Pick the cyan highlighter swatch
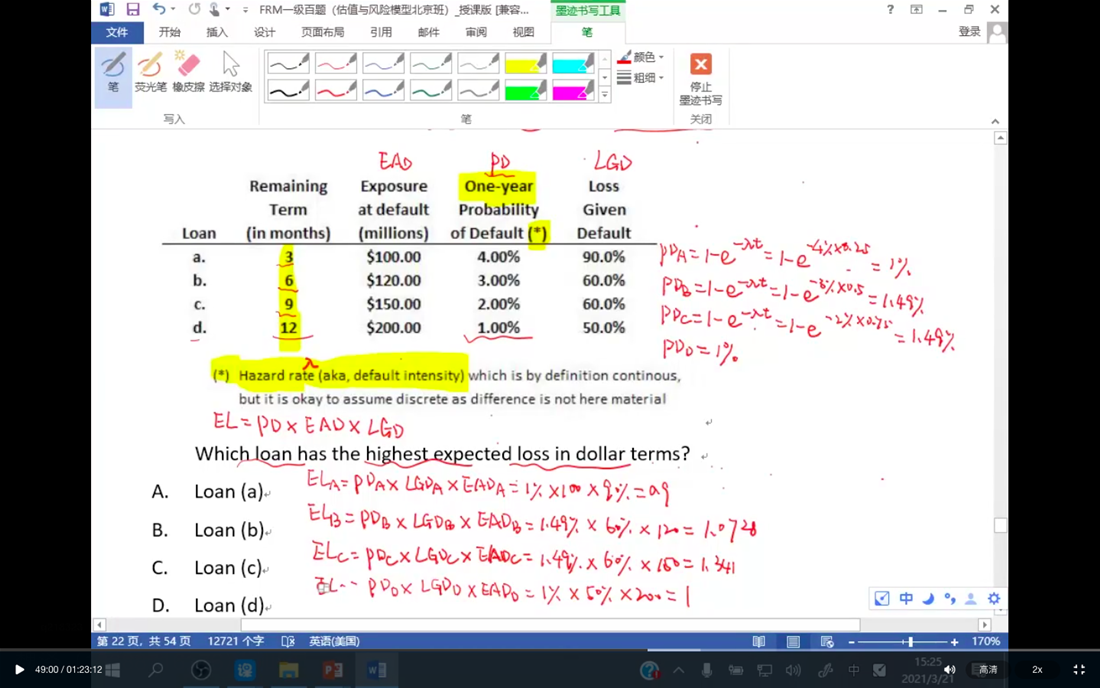This screenshot has height=688, width=1100. click(x=573, y=64)
